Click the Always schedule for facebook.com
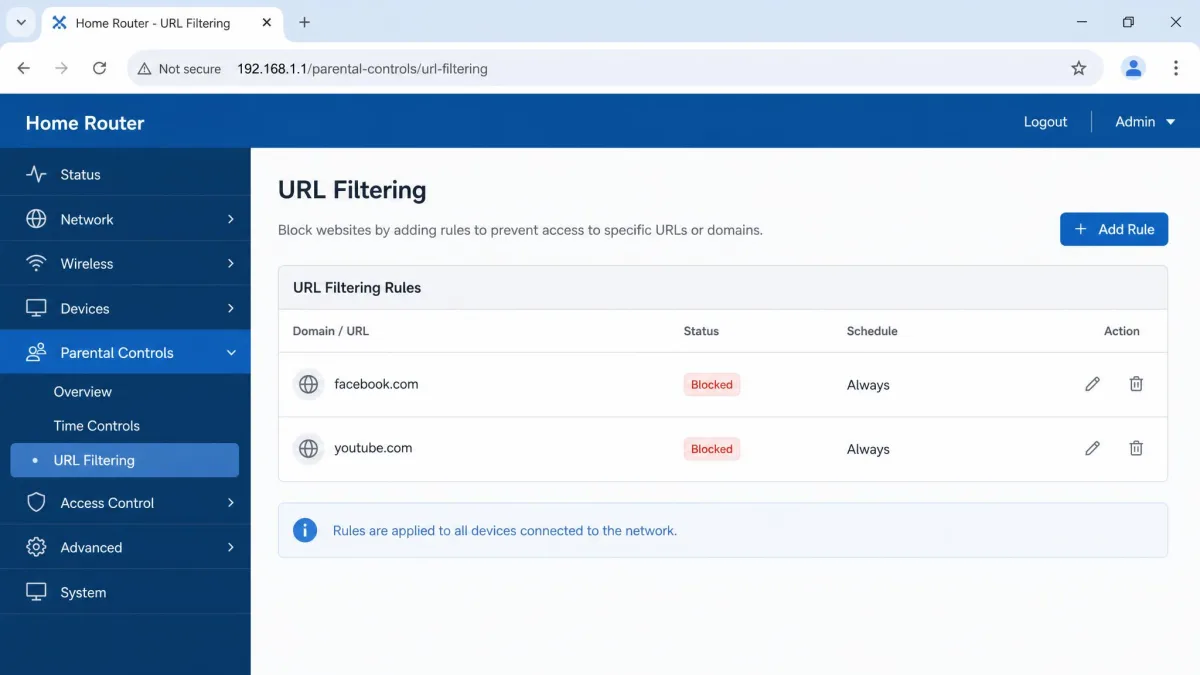Image resolution: width=1200 pixels, height=675 pixels. [x=868, y=385]
